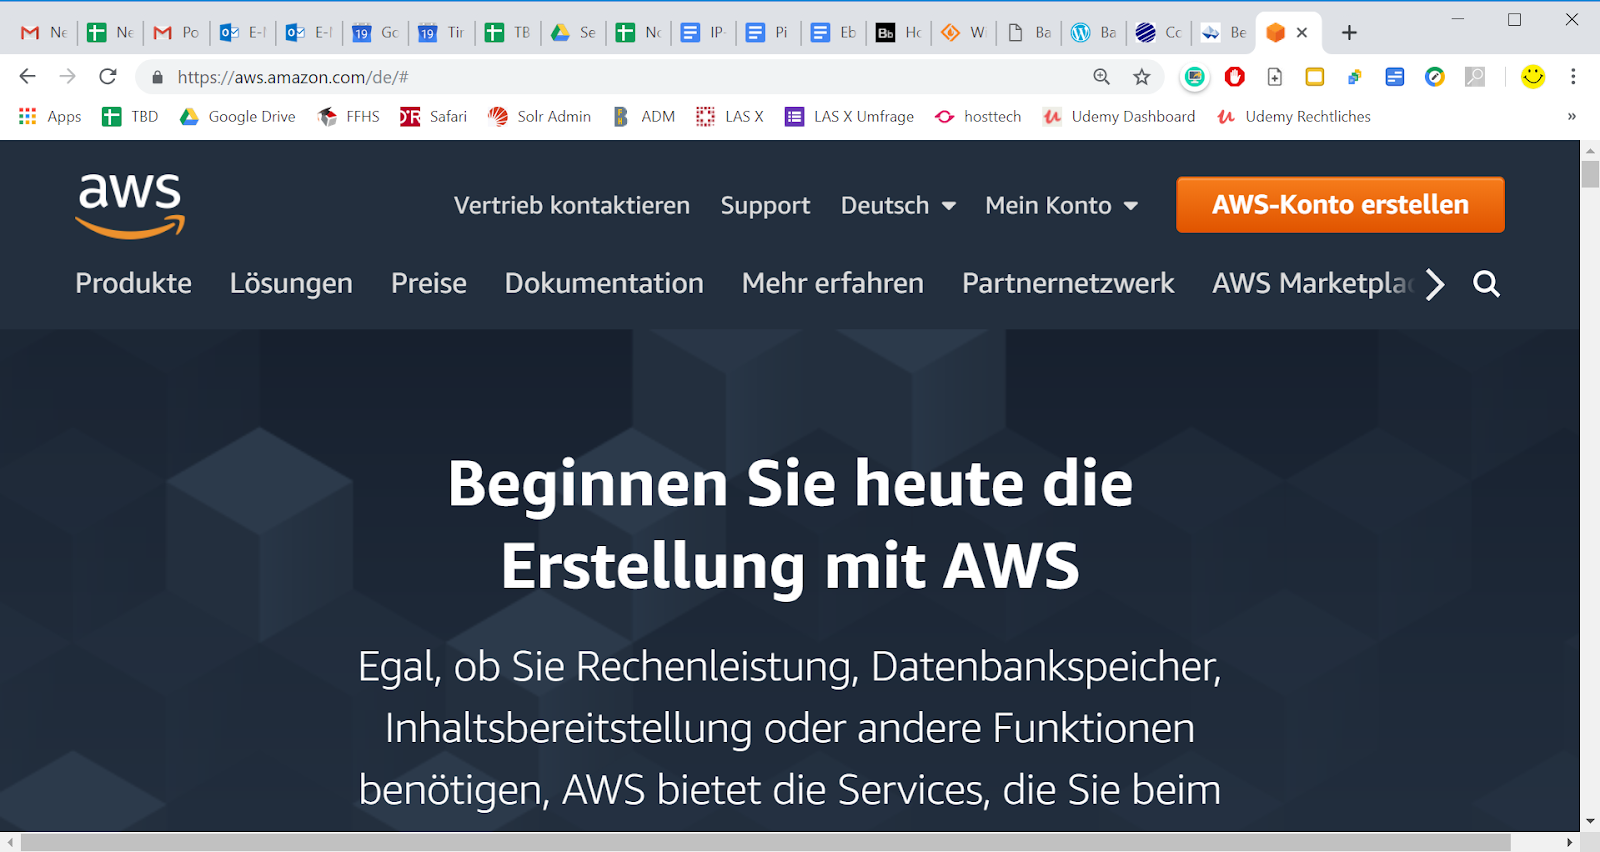Open the Solr Admin bookmark
This screenshot has width=1600, height=852.
(540, 117)
